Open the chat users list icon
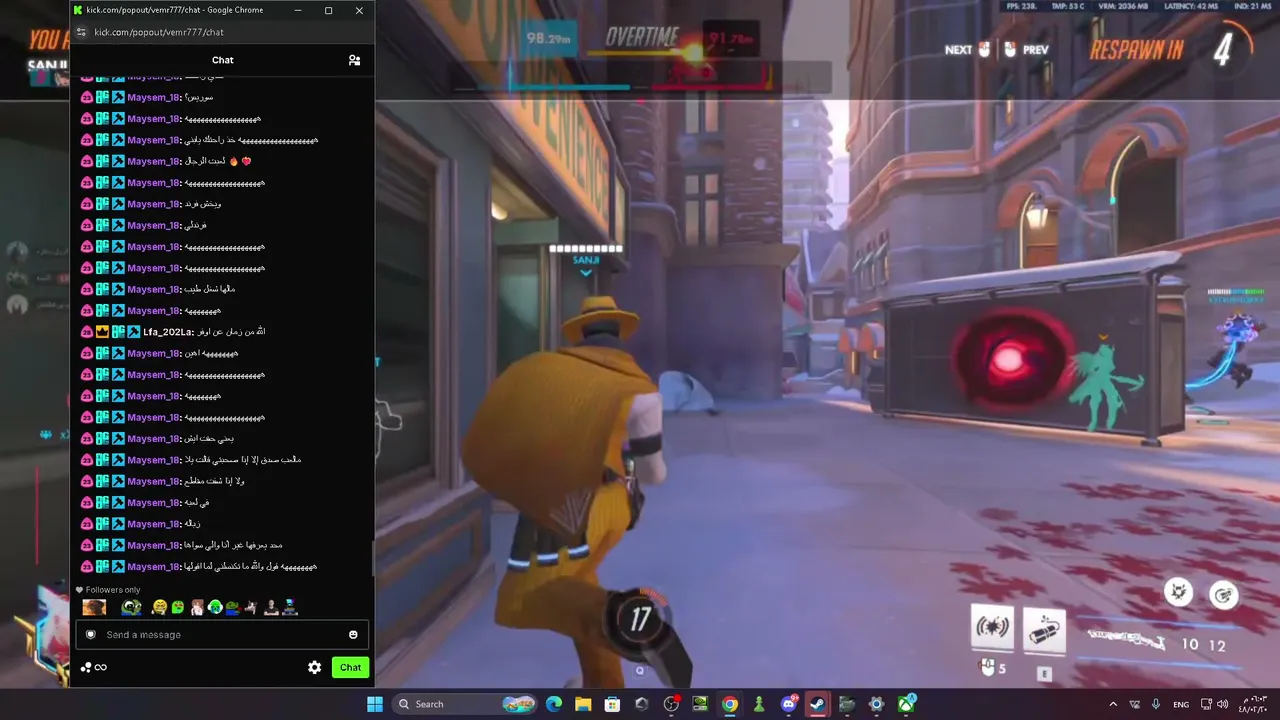 point(354,60)
